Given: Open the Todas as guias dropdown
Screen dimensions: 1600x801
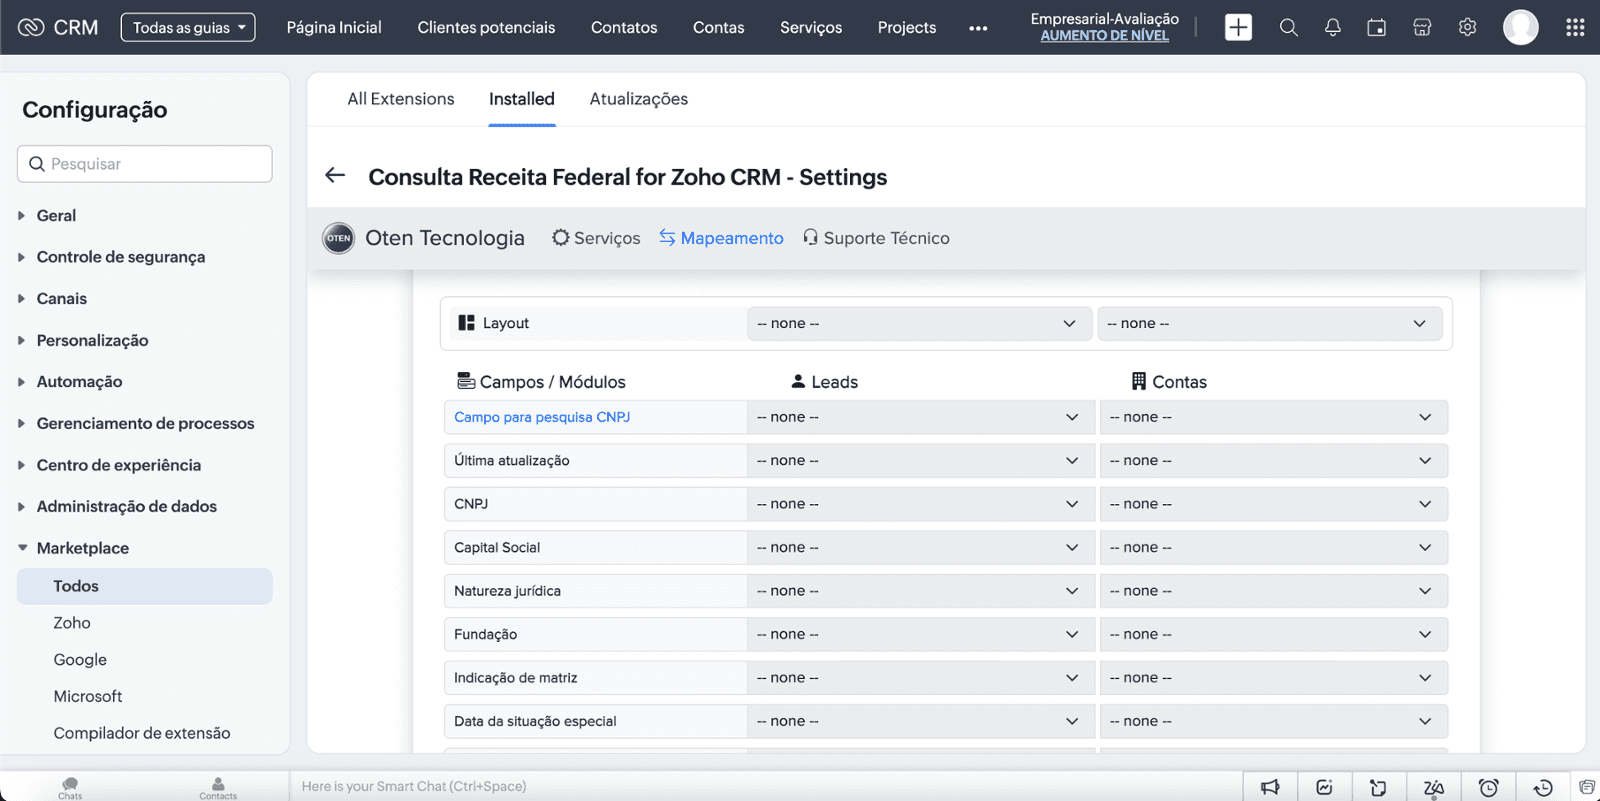Looking at the screenshot, I should tap(188, 28).
